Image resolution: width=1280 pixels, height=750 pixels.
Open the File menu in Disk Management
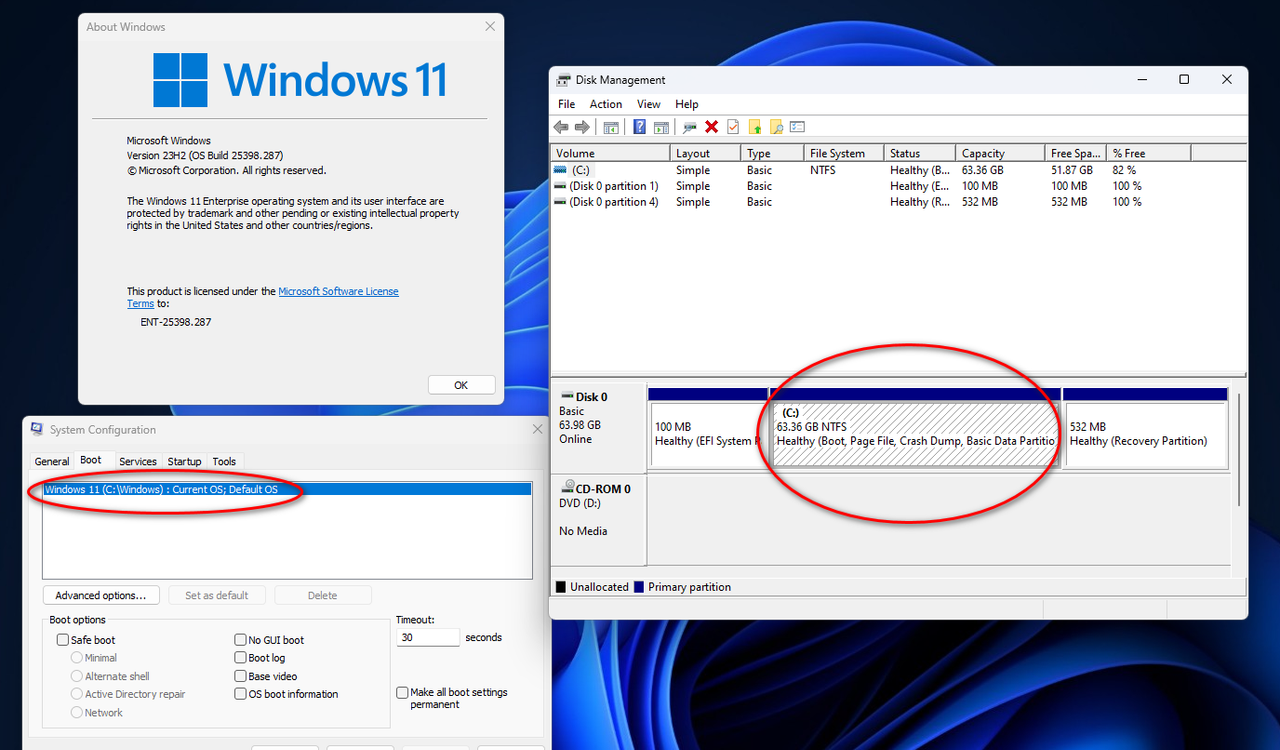coord(566,104)
